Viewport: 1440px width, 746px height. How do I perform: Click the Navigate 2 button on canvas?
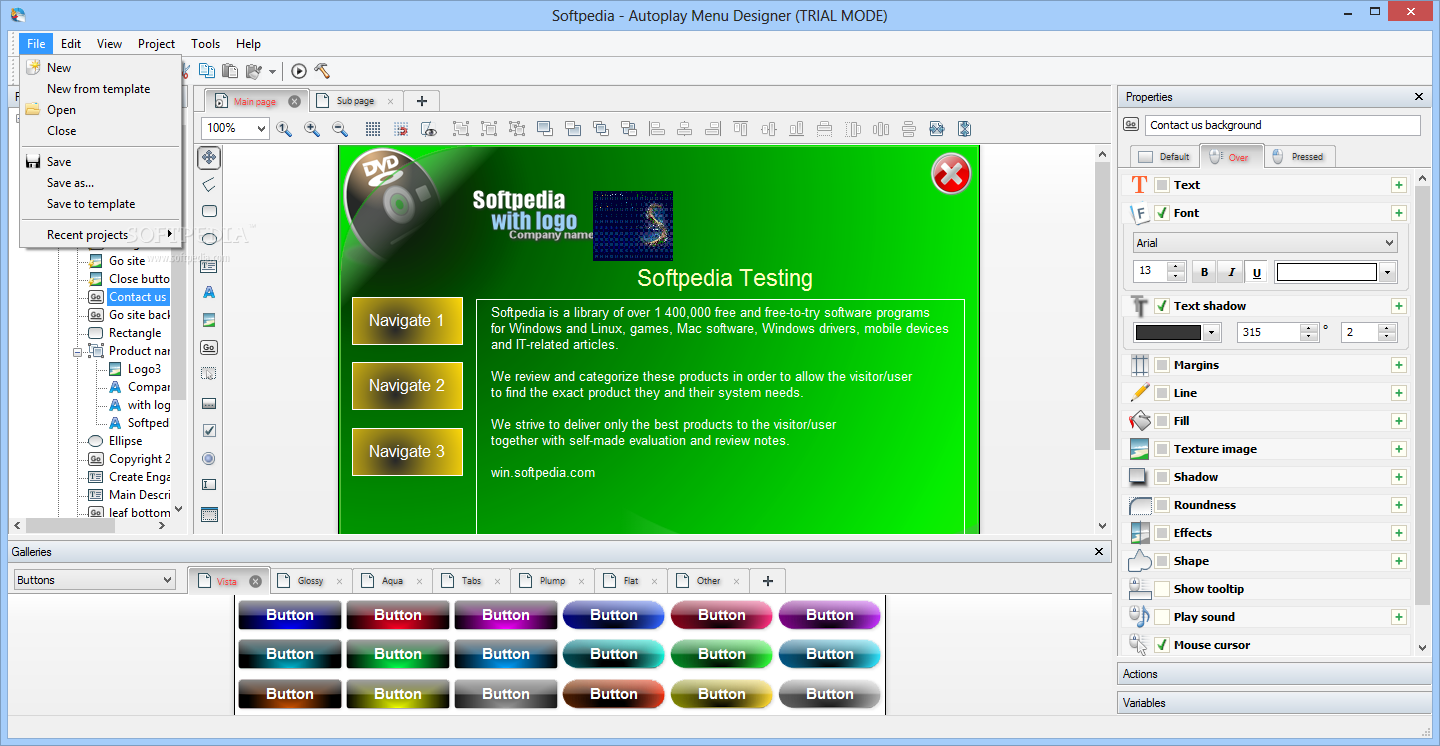[x=407, y=386]
